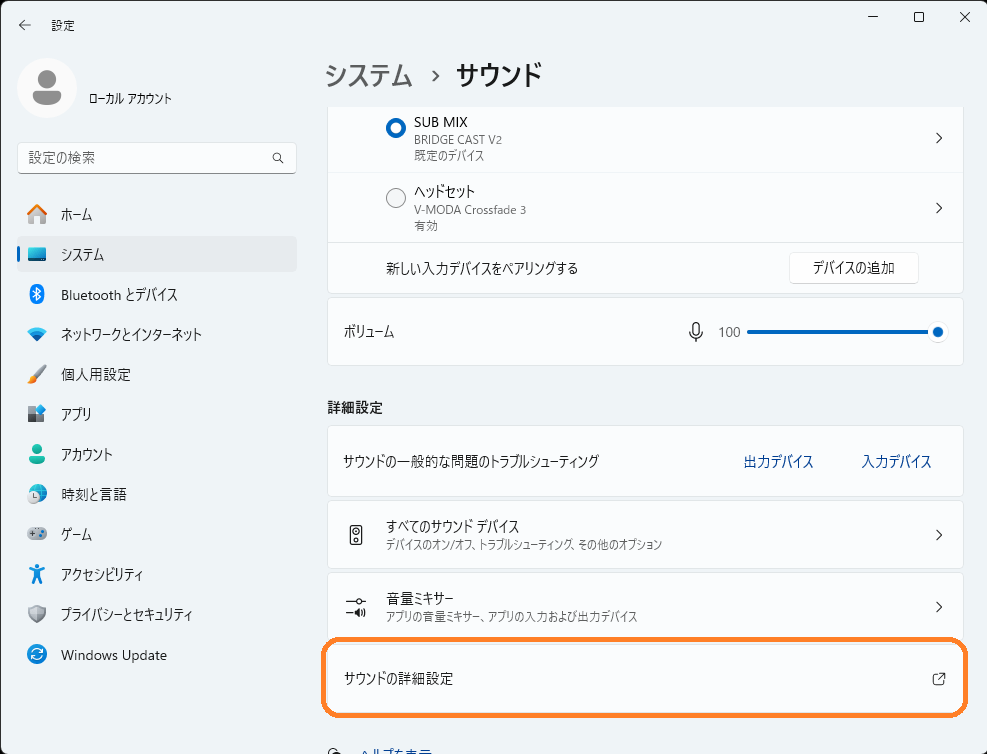This screenshot has width=987, height=754.
Task: Click the アプリ icon in sidebar
Action: pyautogui.click(x=37, y=414)
